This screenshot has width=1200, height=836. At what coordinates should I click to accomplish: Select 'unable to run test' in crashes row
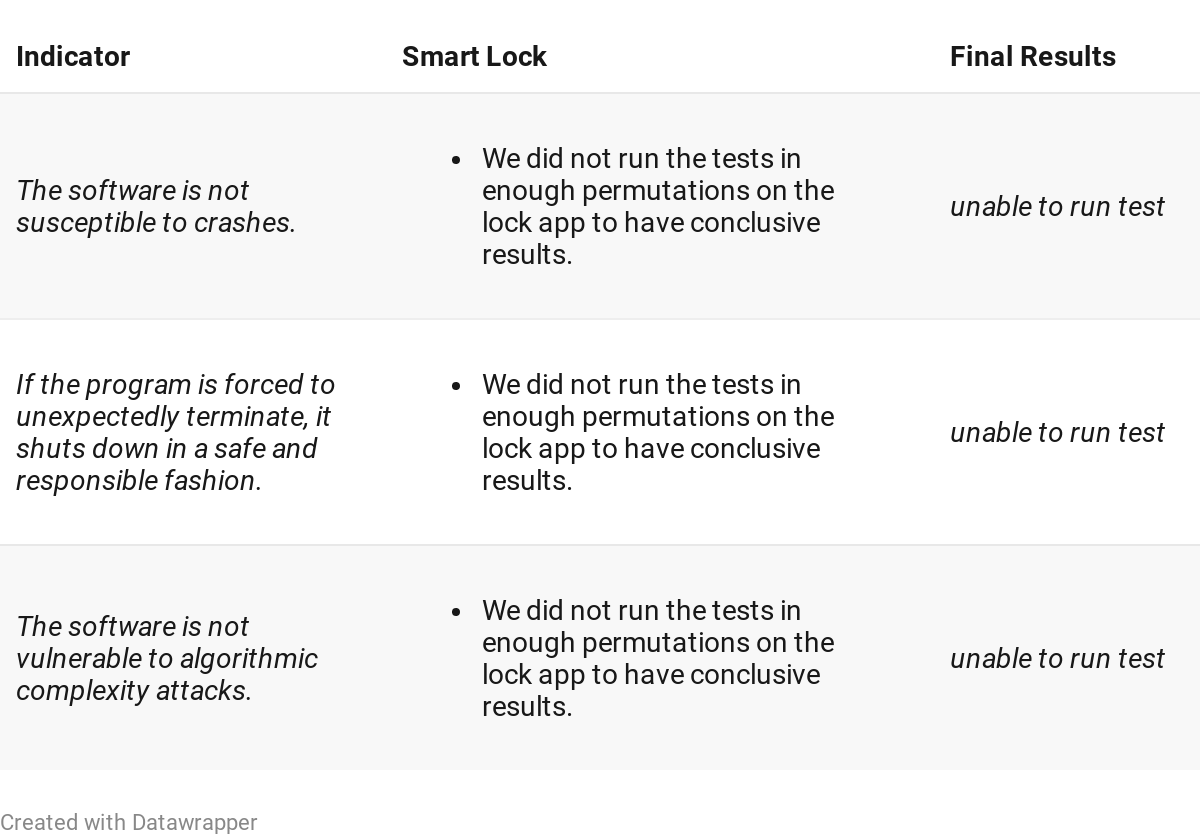point(1057,206)
